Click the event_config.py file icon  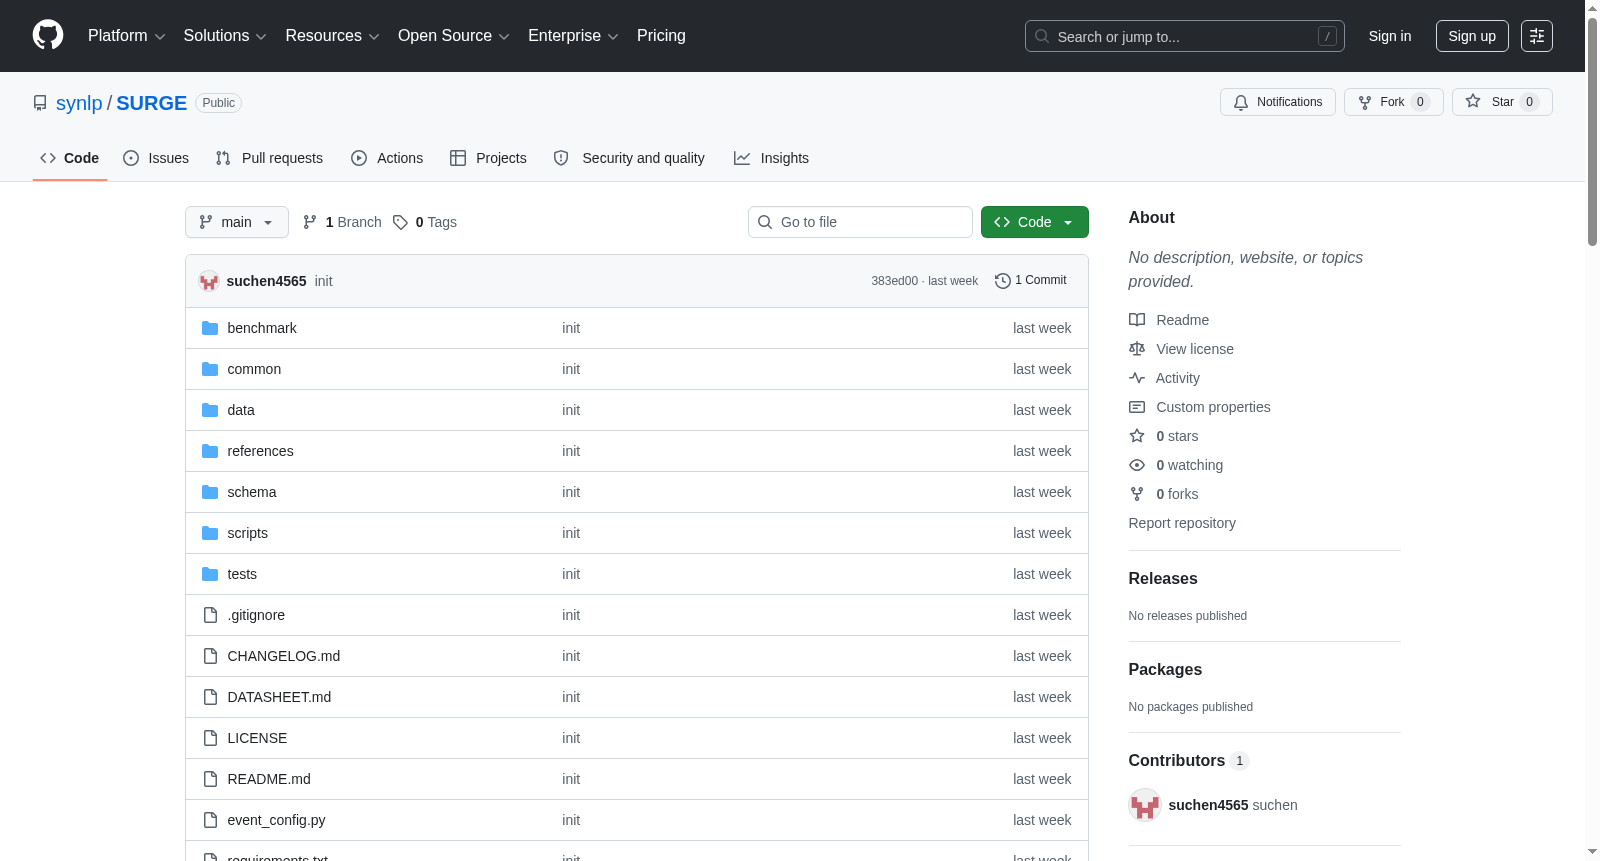click(x=210, y=820)
